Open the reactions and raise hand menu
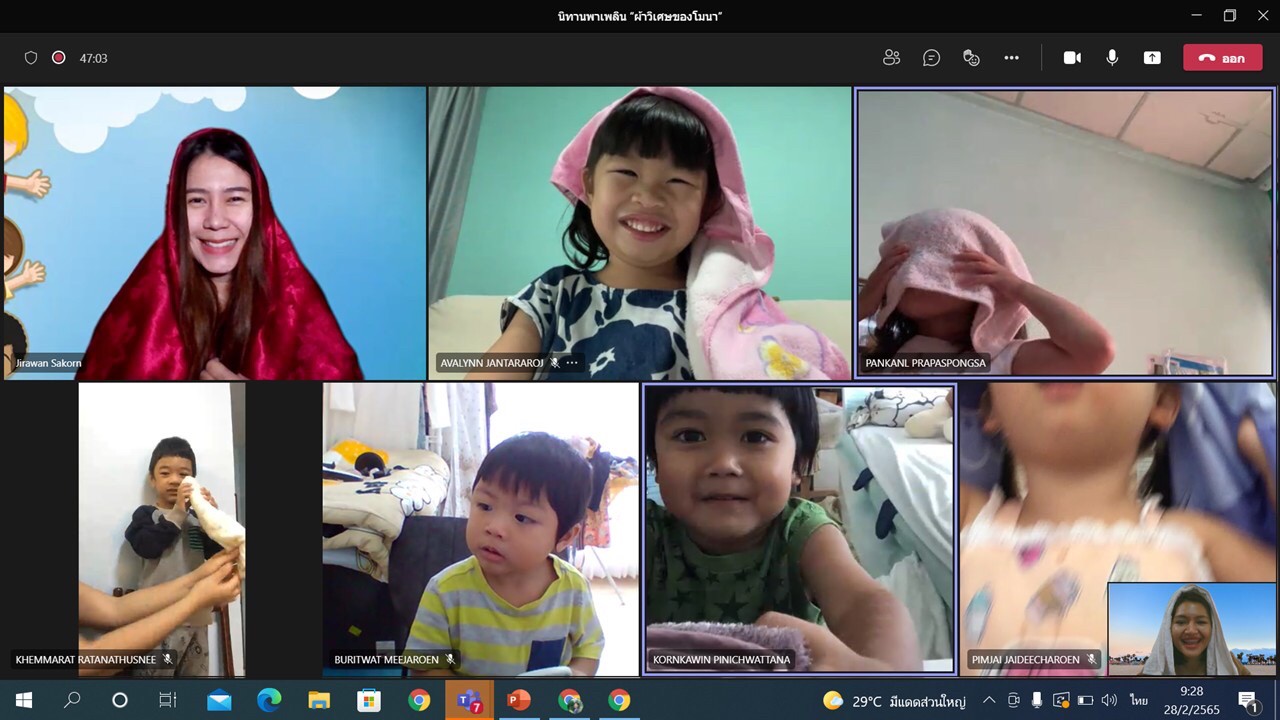 (971, 58)
